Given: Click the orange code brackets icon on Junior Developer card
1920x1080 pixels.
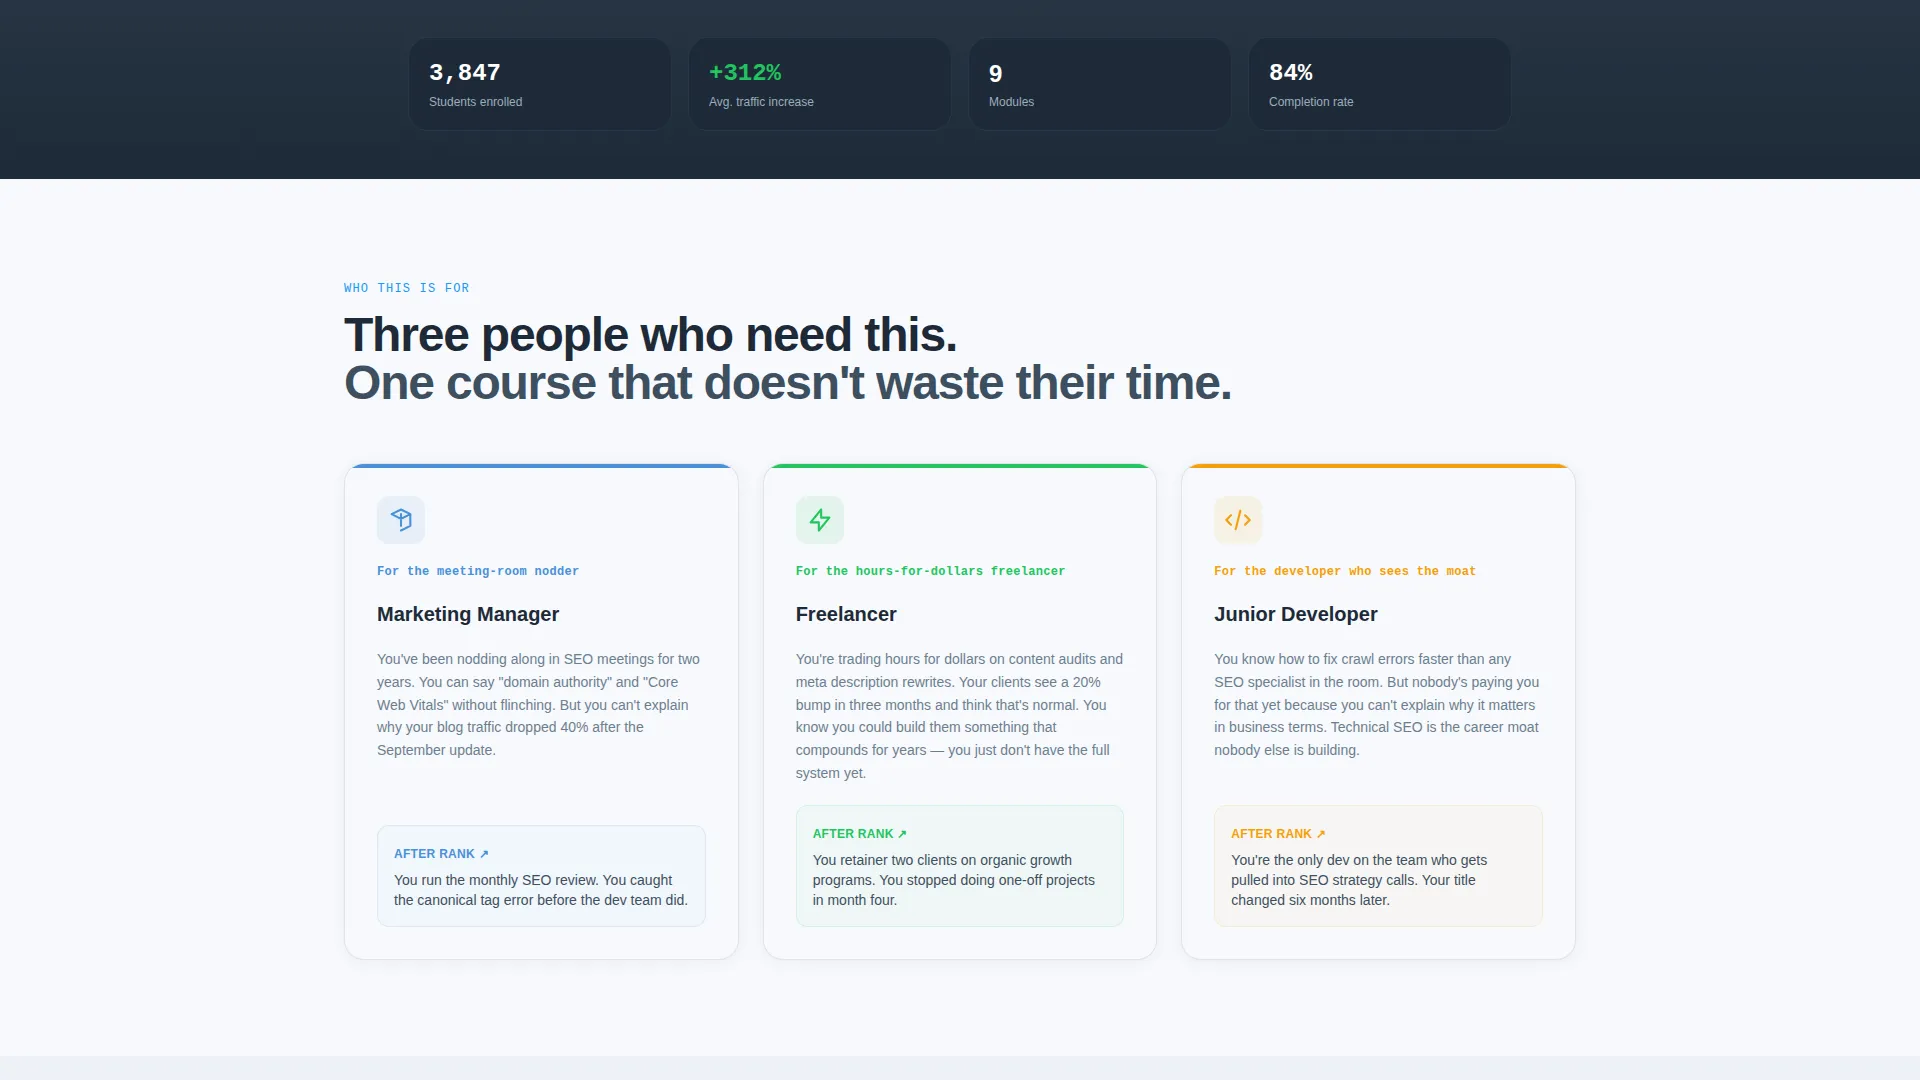Looking at the screenshot, I should click(1238, 520).
